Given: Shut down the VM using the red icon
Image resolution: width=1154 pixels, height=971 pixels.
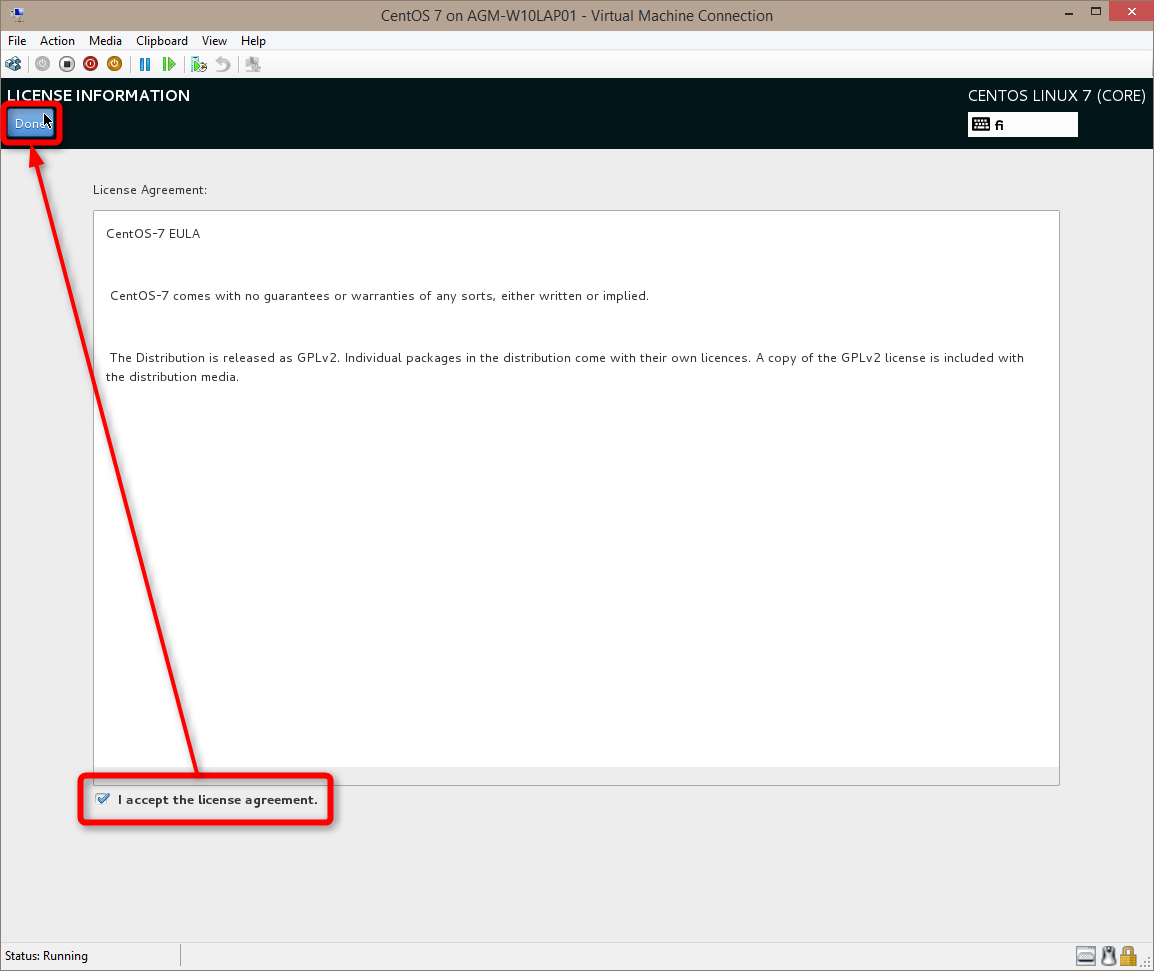Looking at the screenshot, I should (x=91, y=64).
